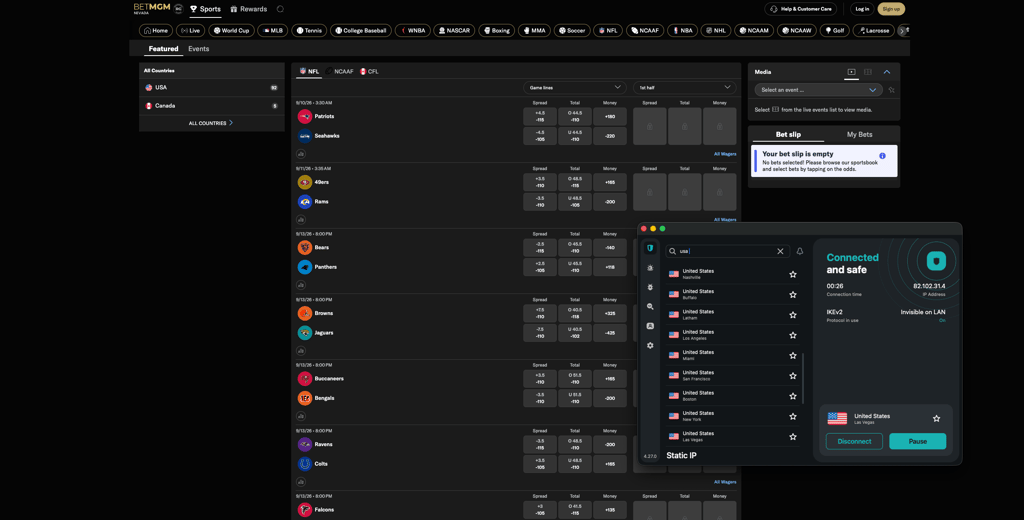
Task: Open stats icon under Buccaneers vs Bengals
Action: 301,416
